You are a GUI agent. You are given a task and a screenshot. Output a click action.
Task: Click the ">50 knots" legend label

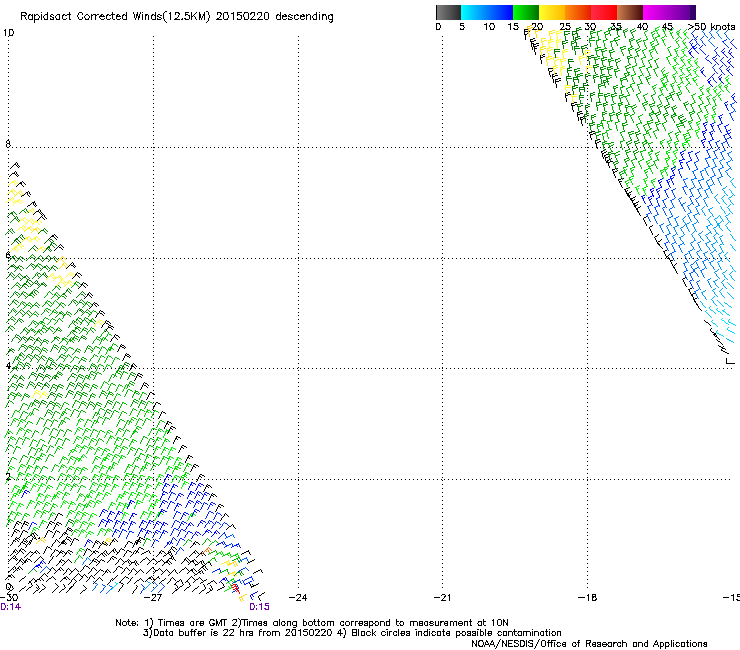coord(712,27)
